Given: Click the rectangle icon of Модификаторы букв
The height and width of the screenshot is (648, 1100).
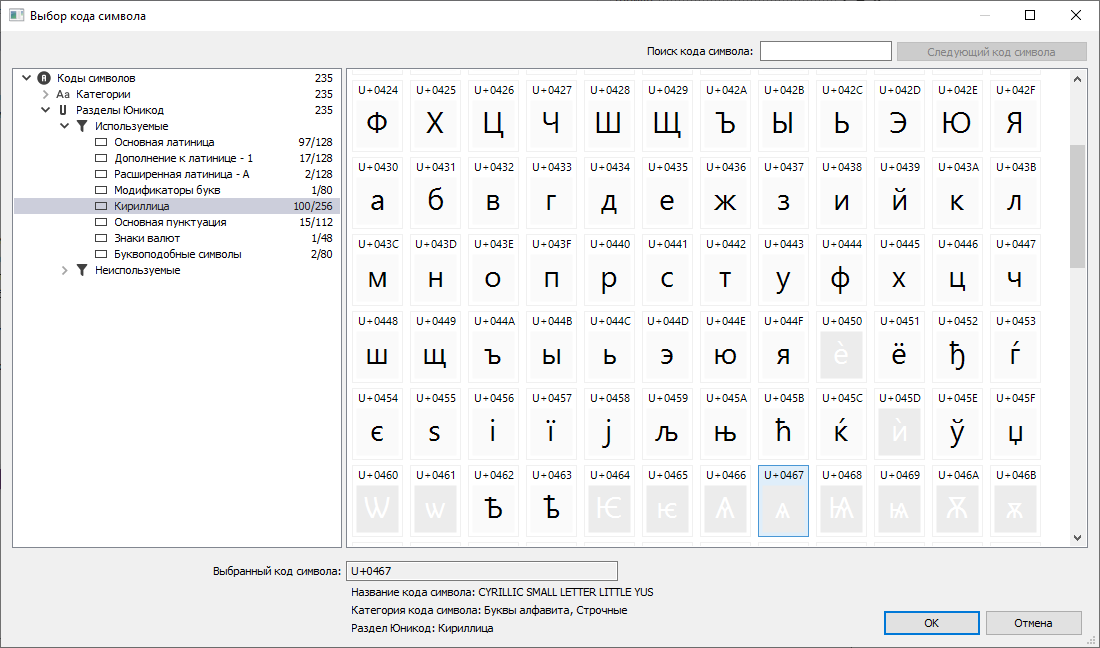Looking at the screenshot, I should (101, 190).
